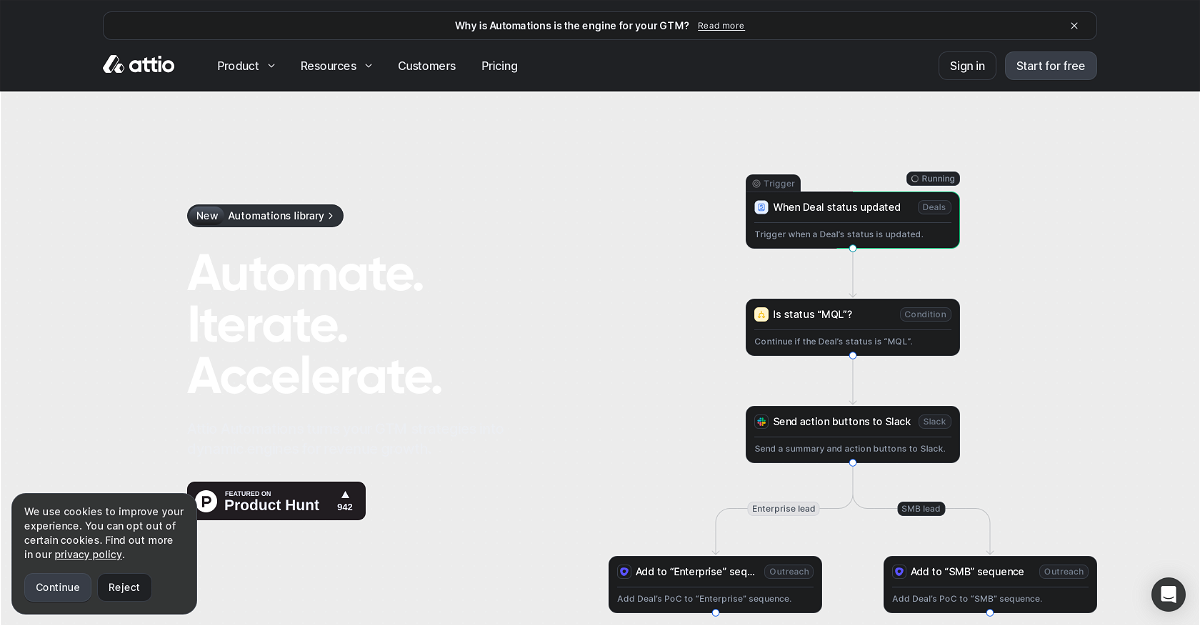Click the Slack icon on the workflow node
This screenshot has height=626, width=1200.
click(x=761, y=422)
